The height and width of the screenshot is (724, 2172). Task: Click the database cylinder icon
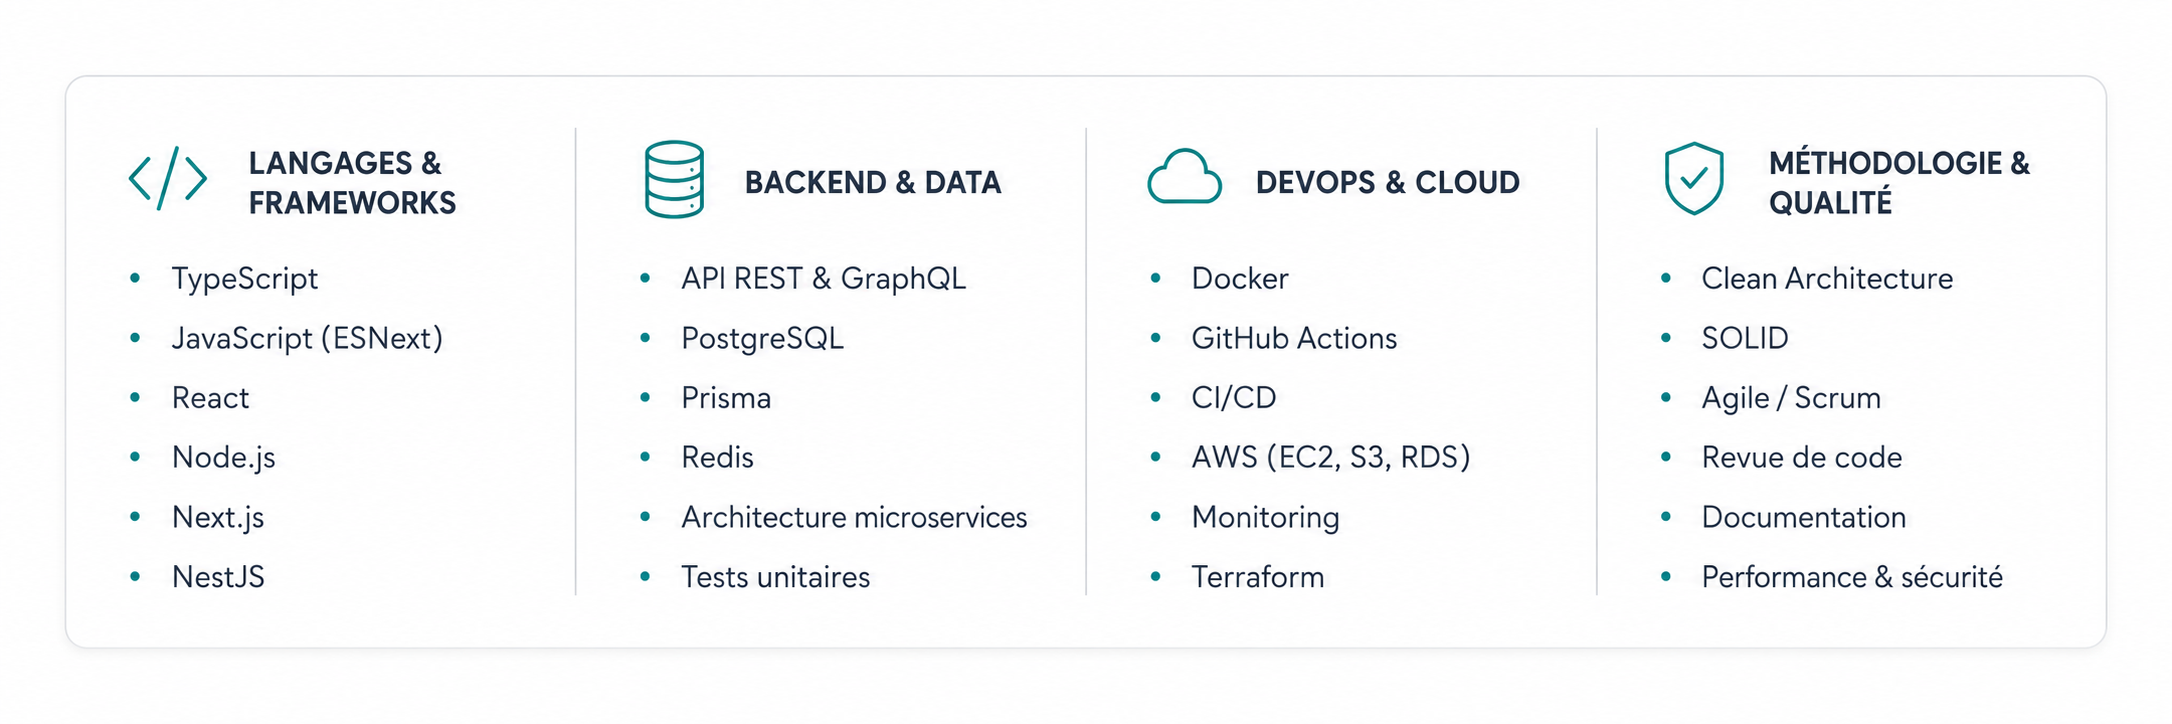coord(675,180)
